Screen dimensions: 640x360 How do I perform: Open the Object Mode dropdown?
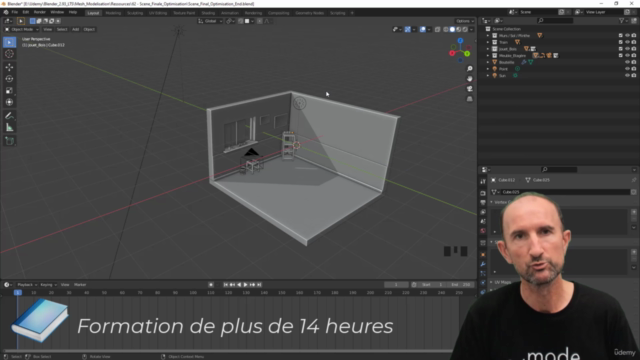[x=22, y=29]
